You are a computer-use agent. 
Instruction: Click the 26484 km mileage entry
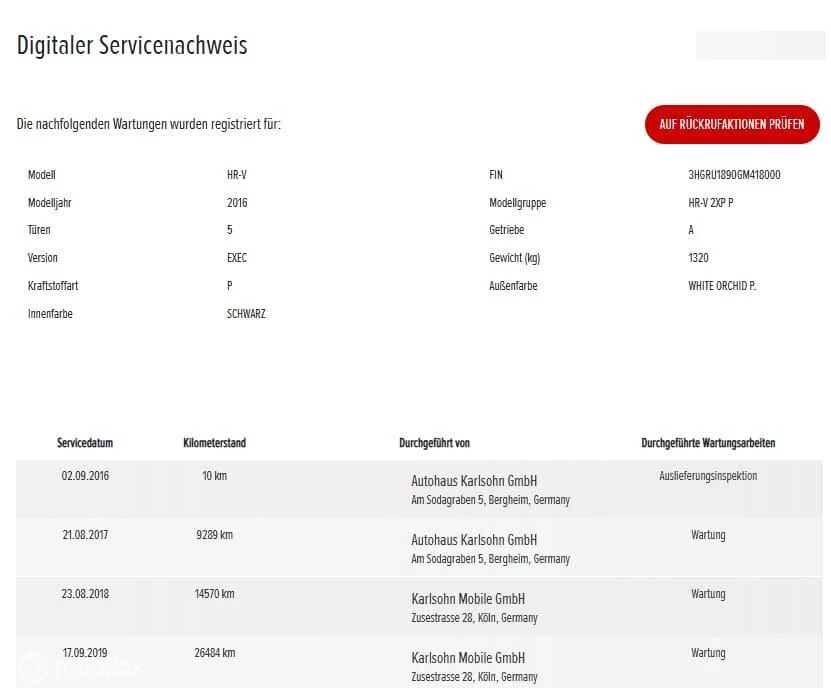214,653
